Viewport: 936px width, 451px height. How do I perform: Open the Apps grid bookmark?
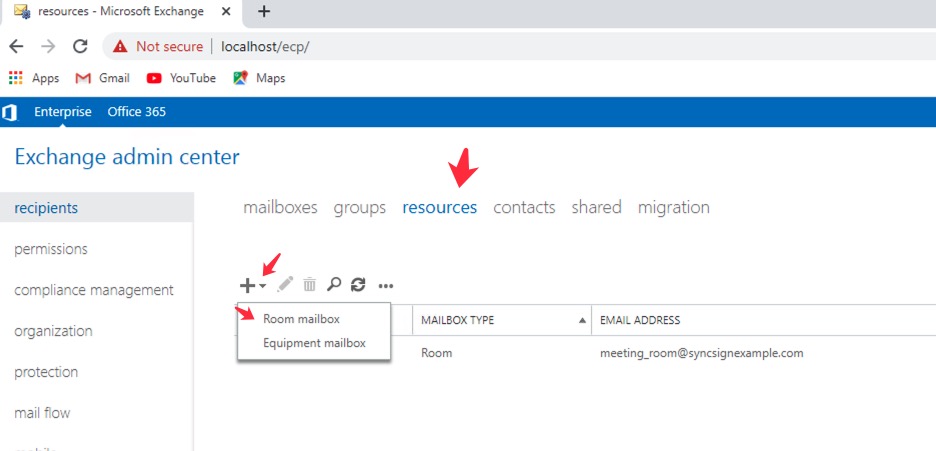[x=34, y=78]
